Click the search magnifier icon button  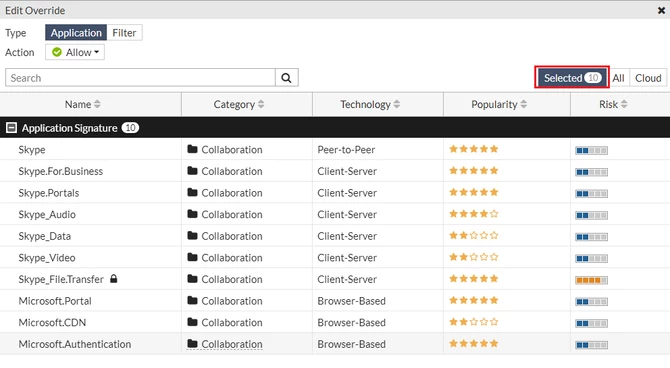pyautogui.click(x=287, y=78)
